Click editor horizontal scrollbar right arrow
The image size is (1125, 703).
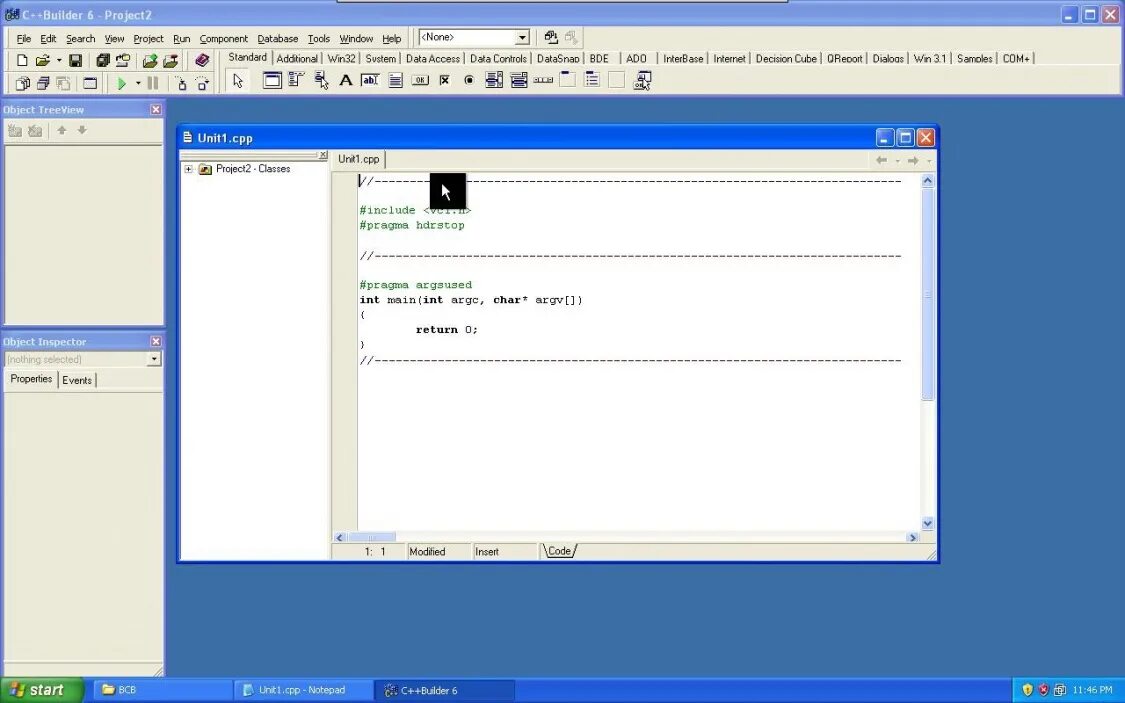[x=913, y=537]
